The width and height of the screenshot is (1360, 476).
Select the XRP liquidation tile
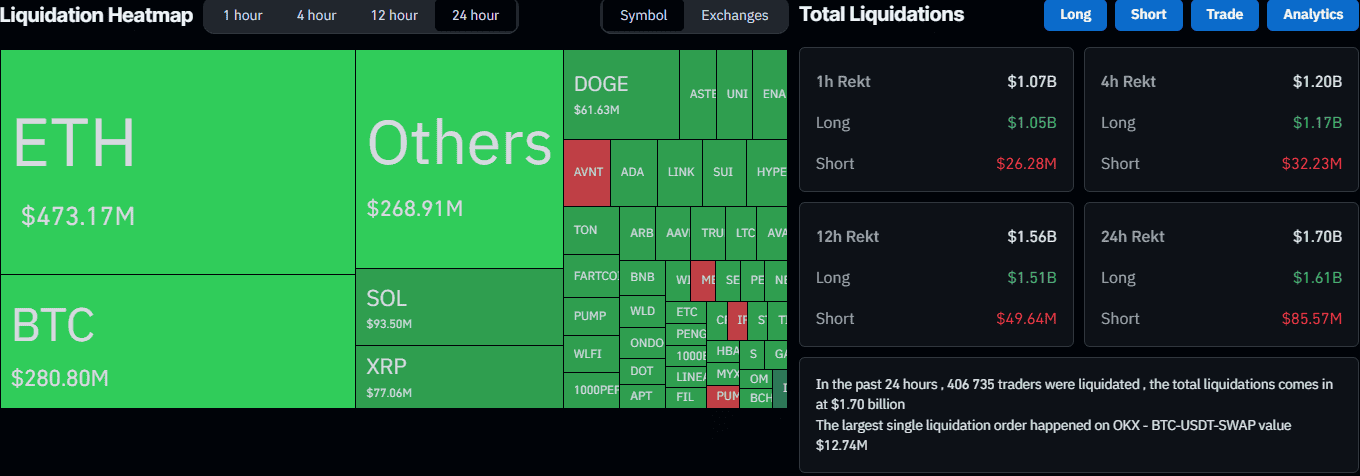459,377
